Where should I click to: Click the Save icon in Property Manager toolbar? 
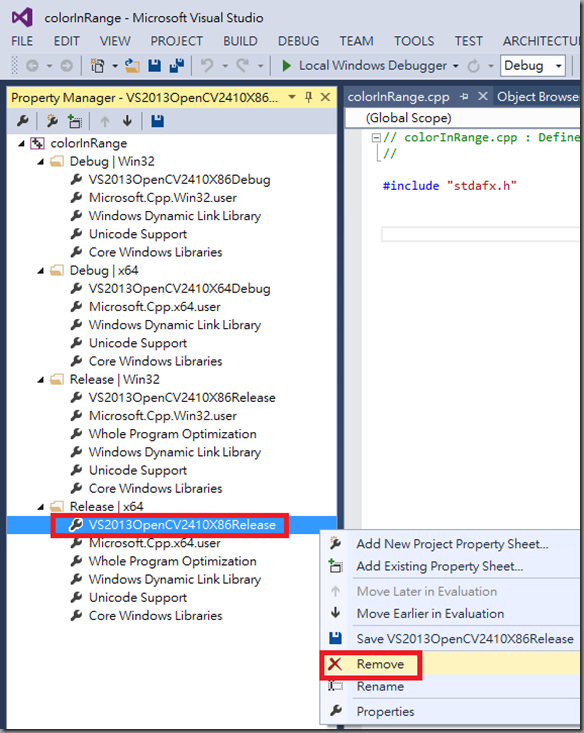158,122
